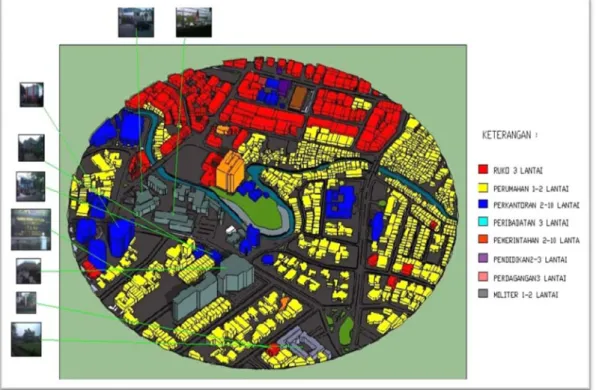Select the yellow PERUMAHAN 1-2 LANTAI swatch
Screen dimensions: 596x390
(x=483, y=187)
